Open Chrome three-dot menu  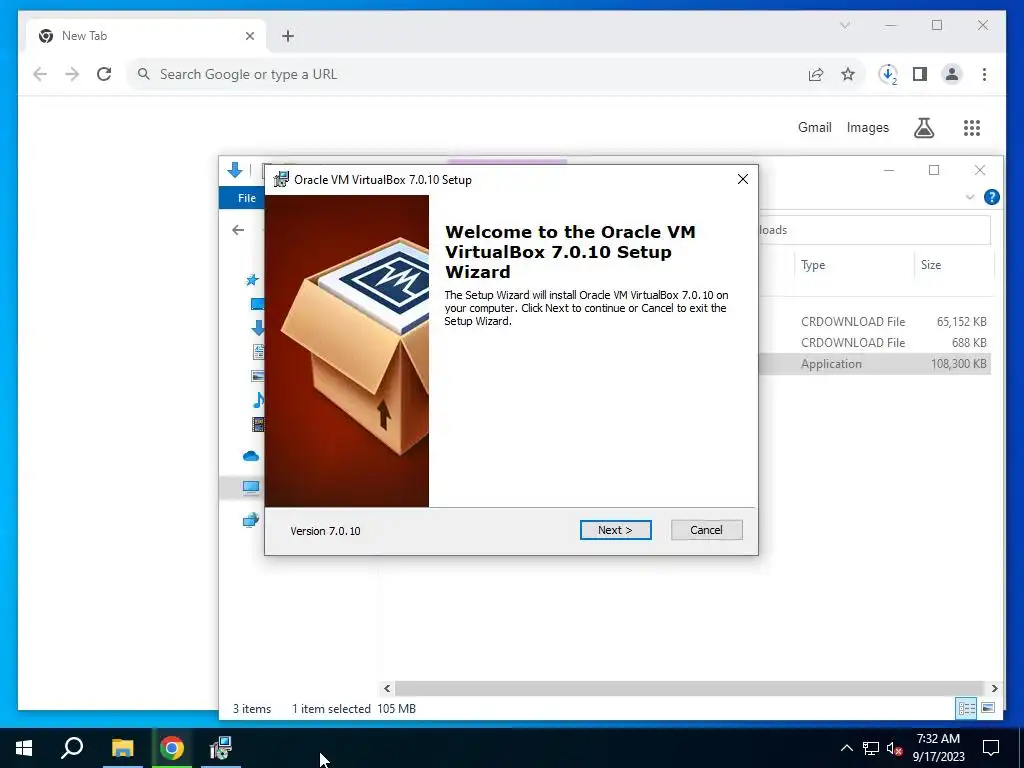pos(984,74)
